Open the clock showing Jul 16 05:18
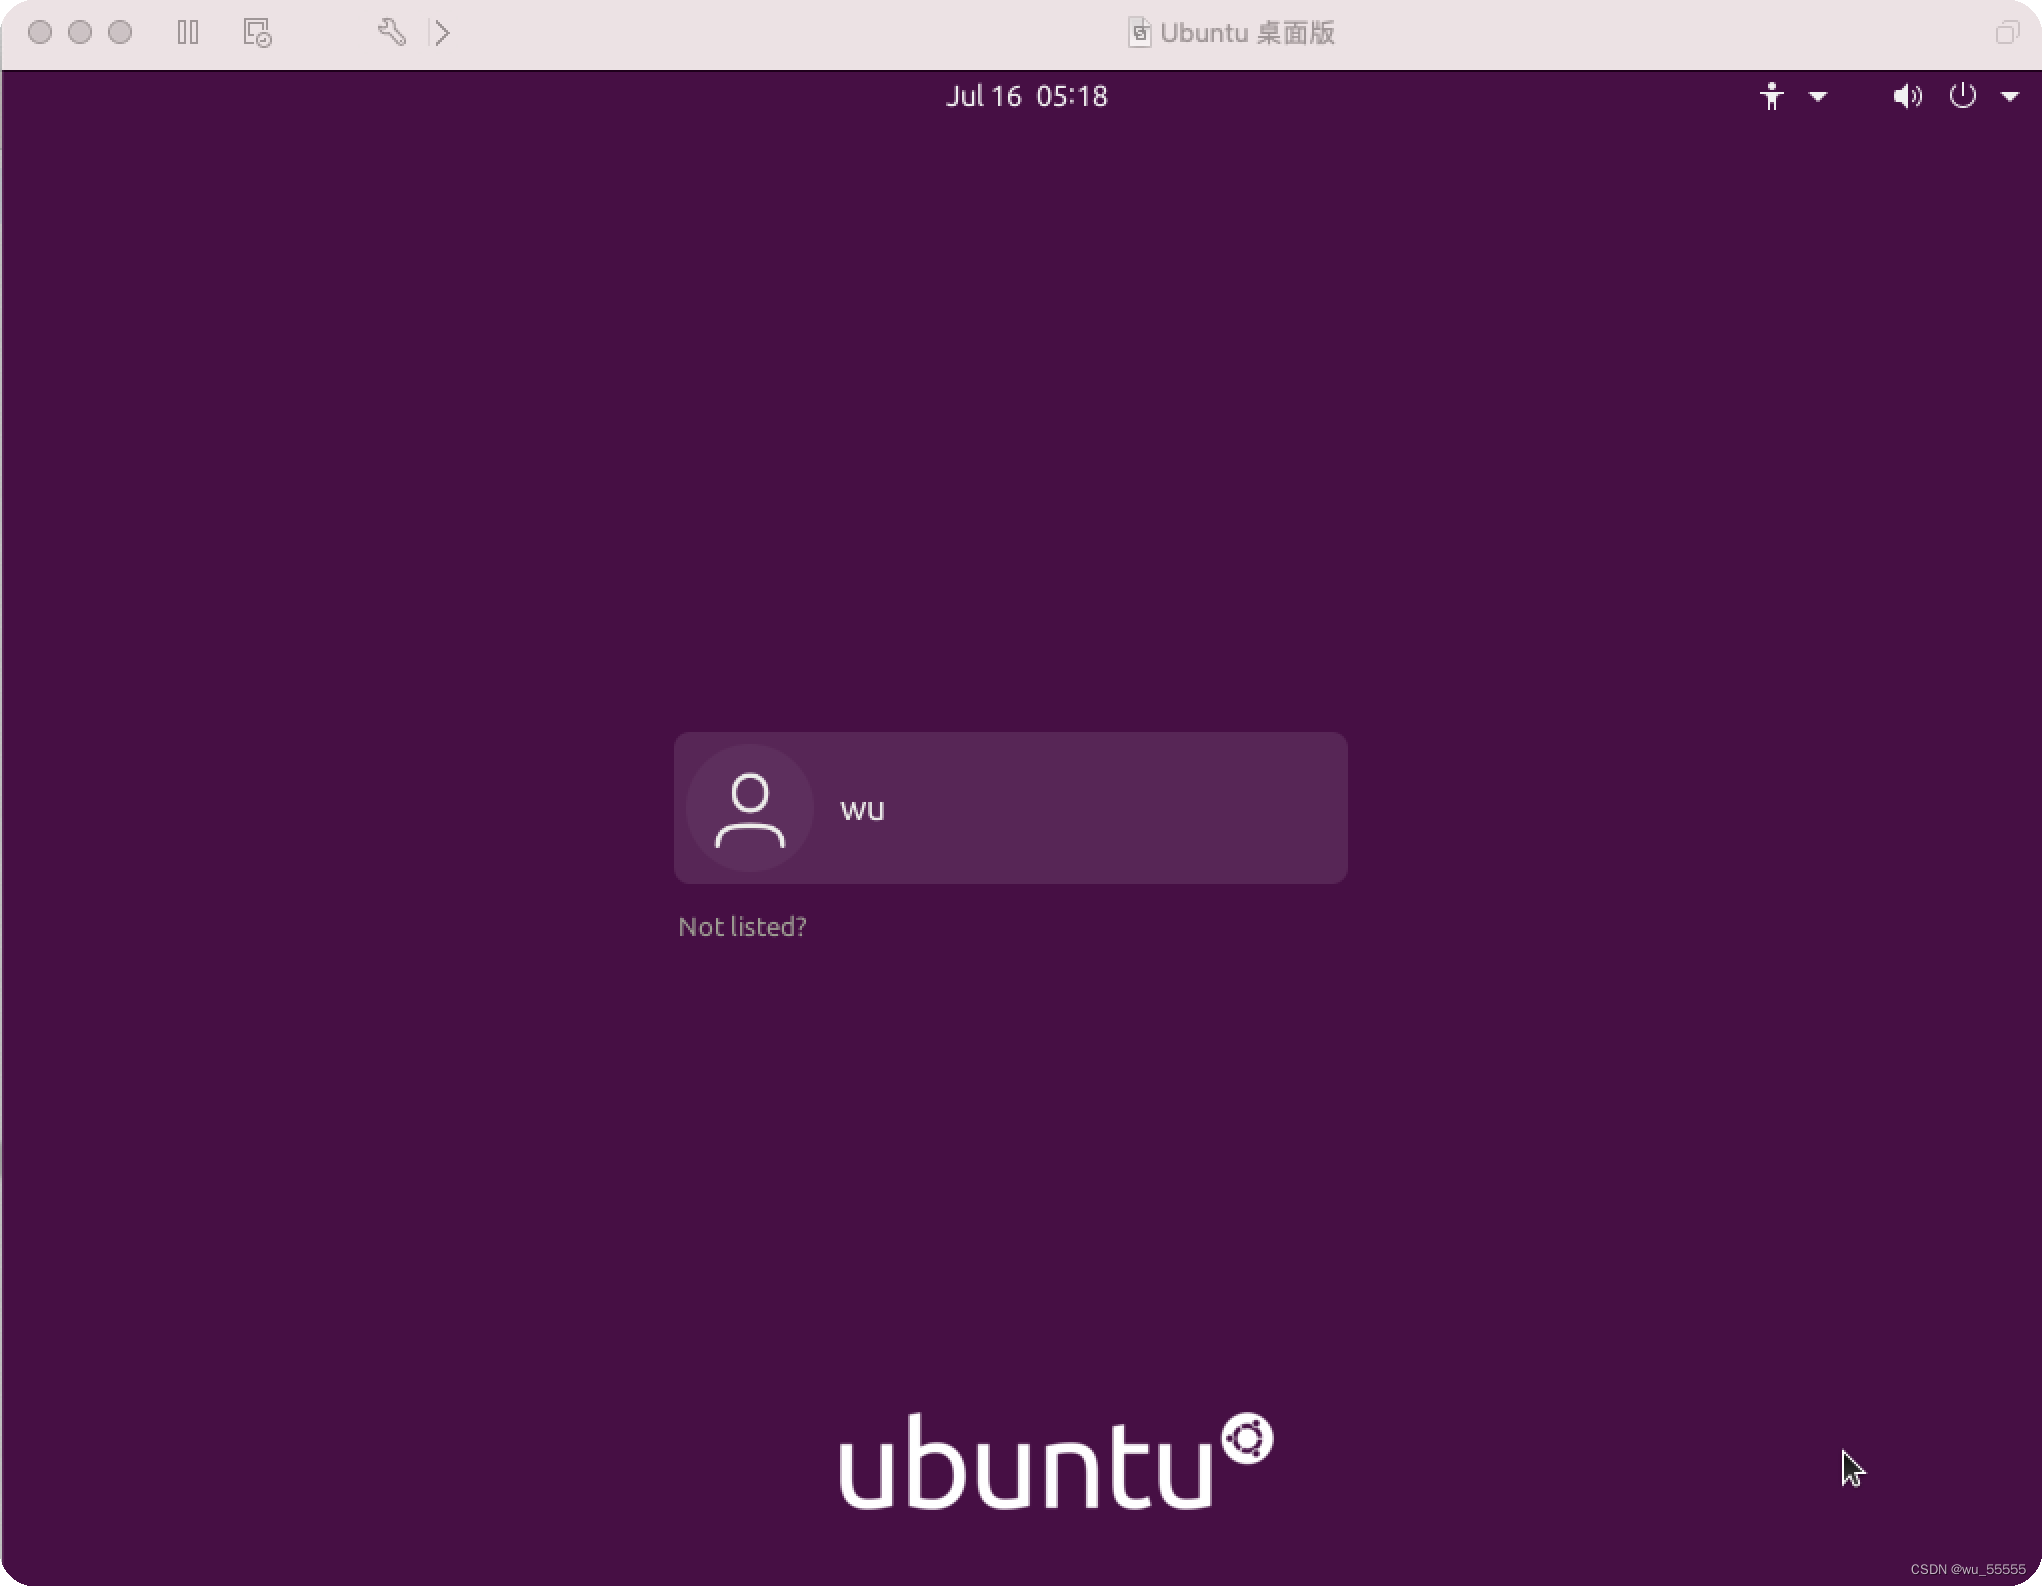 tap(1026, 96)
